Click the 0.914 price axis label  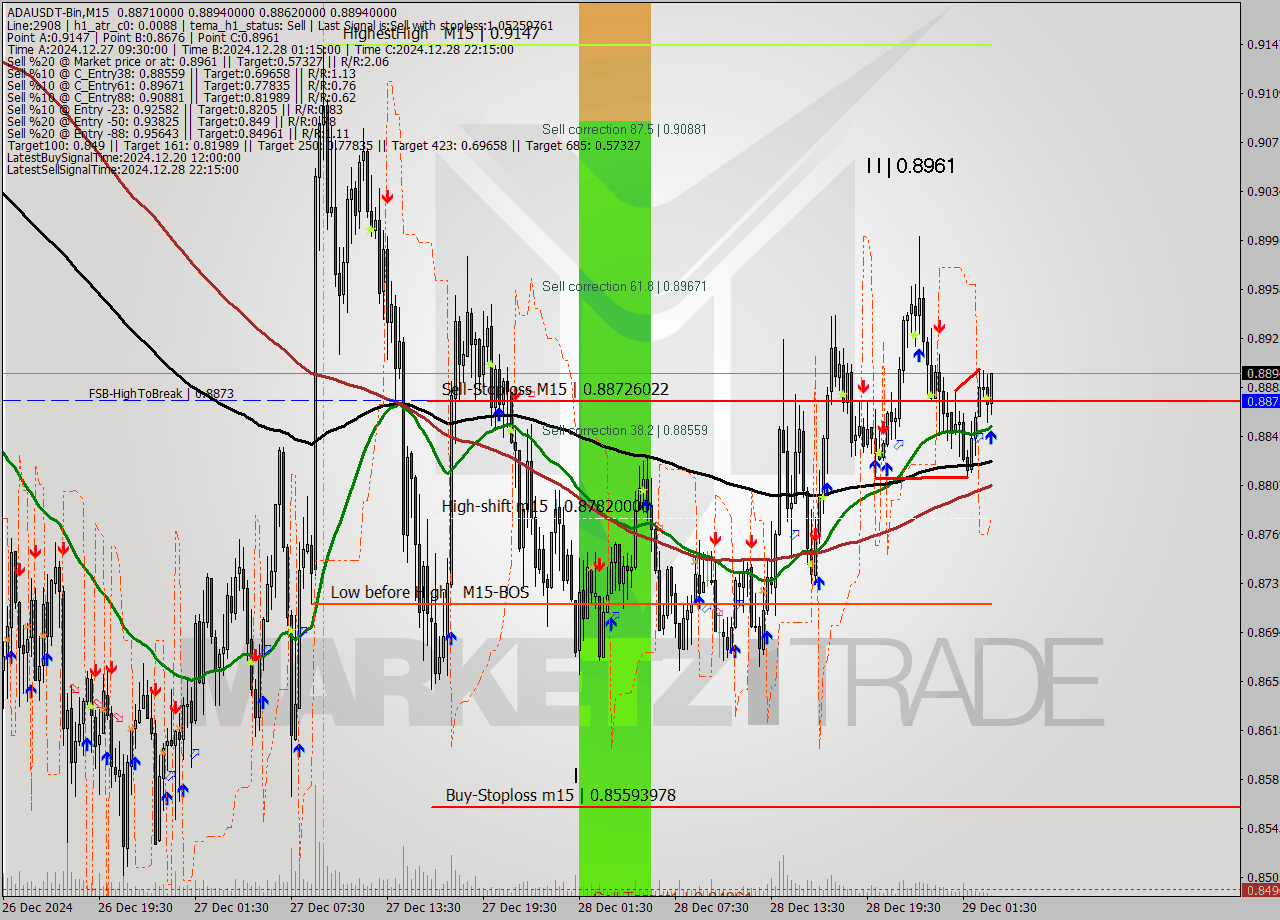[1262, 44]
